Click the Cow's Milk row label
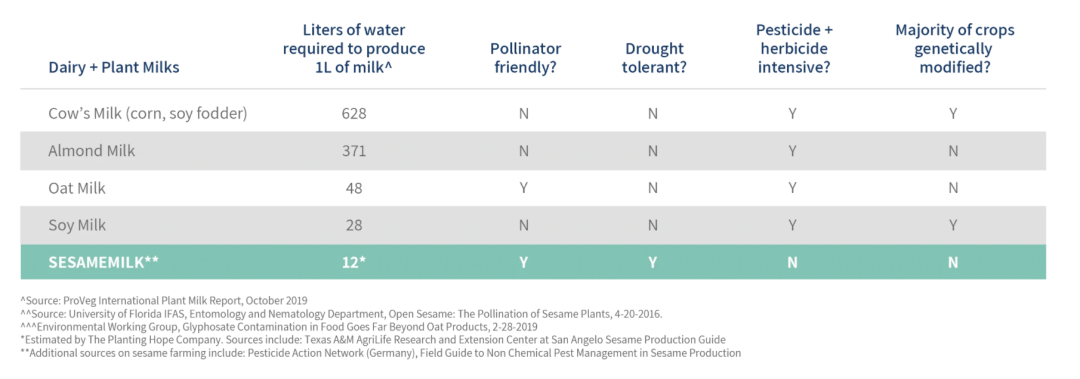The height and width of the screenshot is (379, 1080). click(147, 114)
